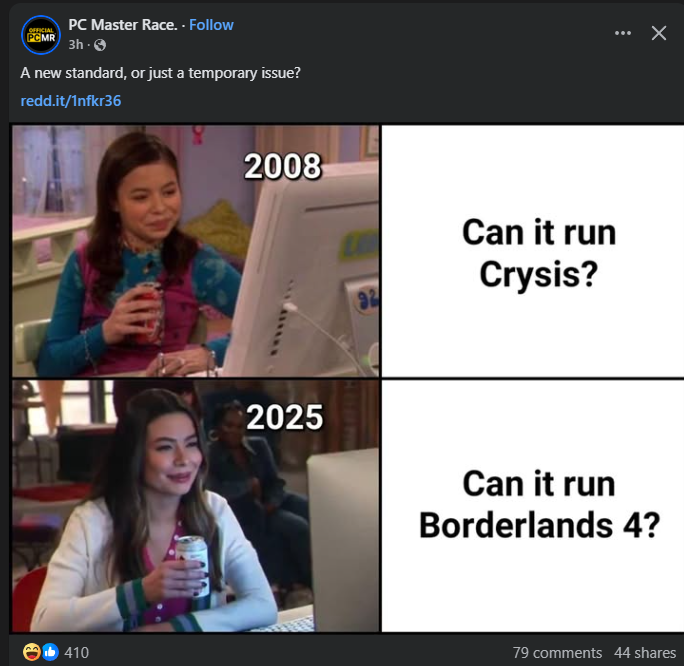Open the PC Master Race profile picture
The width and height of the screenshot is (684, 666).
[x=41, y=35]
